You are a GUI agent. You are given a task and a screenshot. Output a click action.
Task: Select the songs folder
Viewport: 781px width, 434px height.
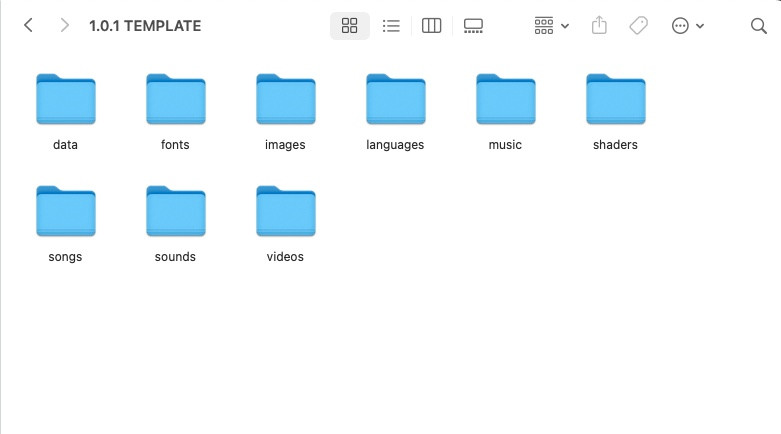click(x=65, y=211)
